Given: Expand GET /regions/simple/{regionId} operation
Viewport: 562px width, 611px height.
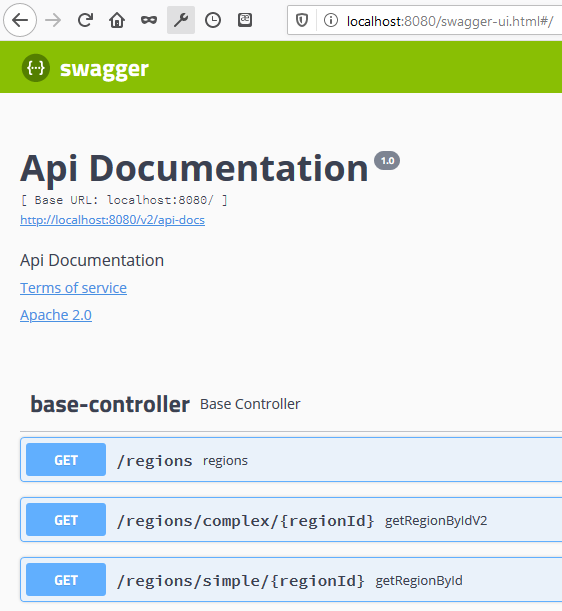Looking at the screenshot, I should [291, 580].
